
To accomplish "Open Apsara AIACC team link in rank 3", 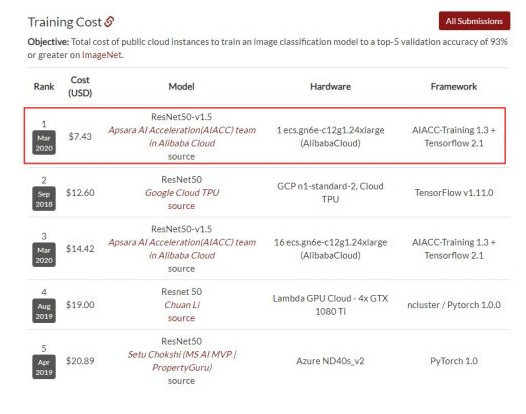I will click(x=182, y=249).
